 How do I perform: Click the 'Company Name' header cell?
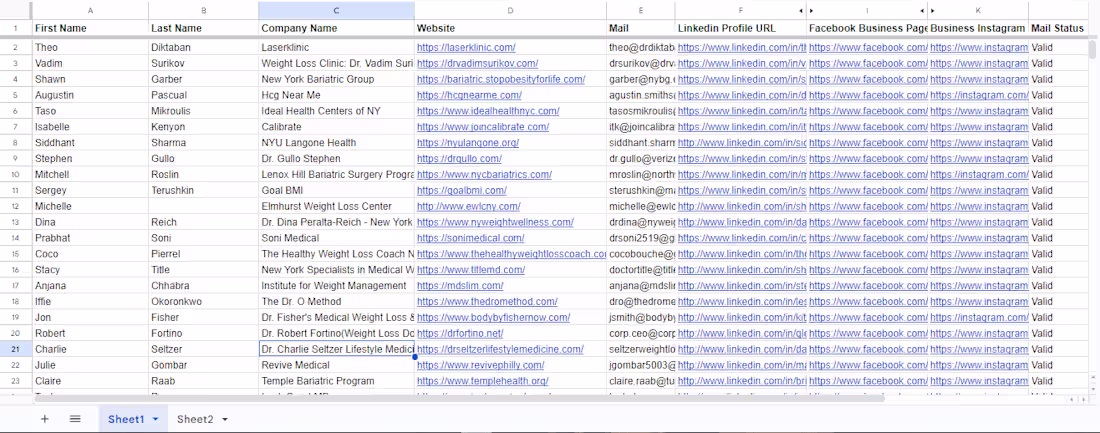[337, 28]
